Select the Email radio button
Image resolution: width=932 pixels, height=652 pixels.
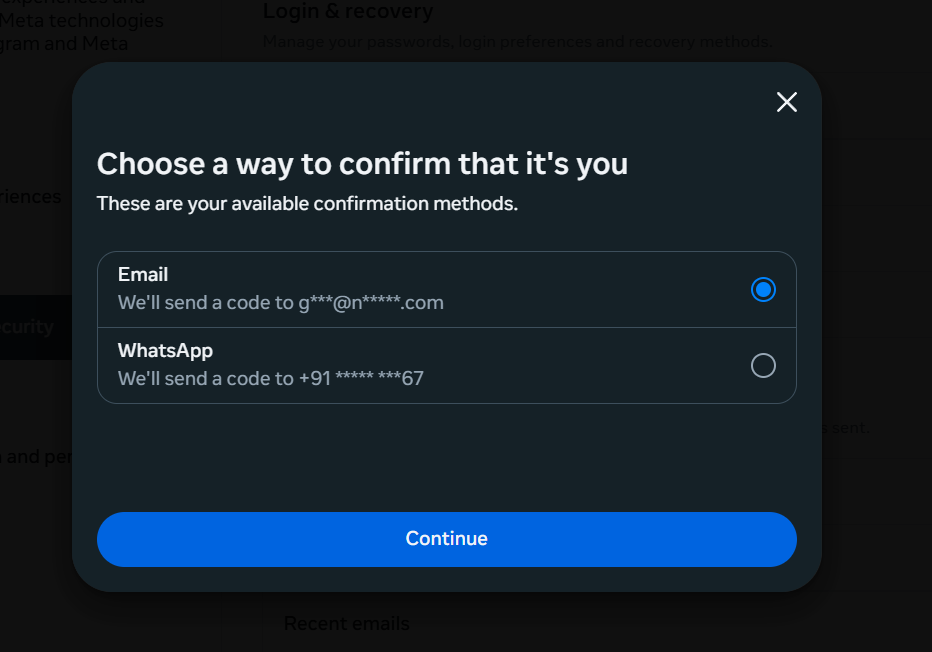(x=763, y=290)
